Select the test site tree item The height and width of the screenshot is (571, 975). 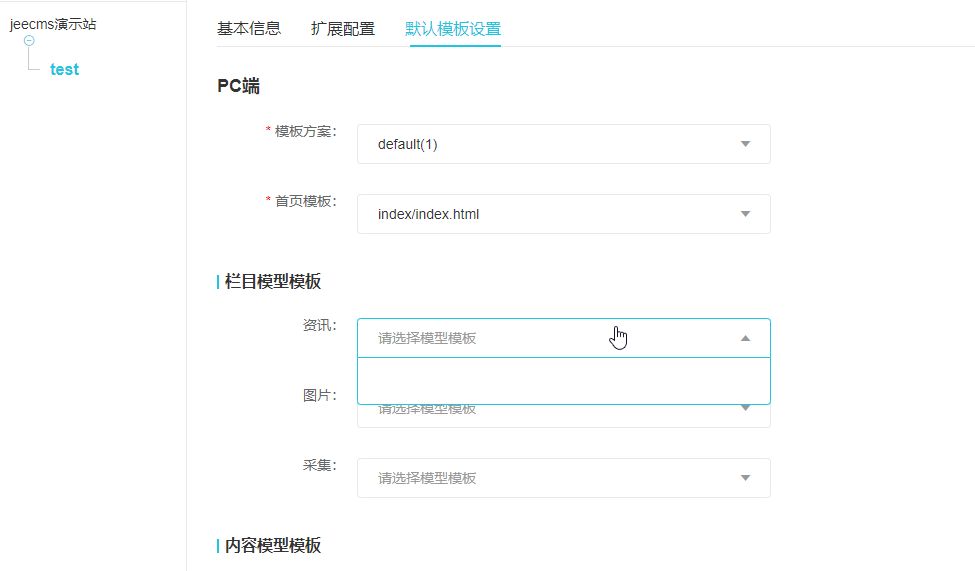(64, 70)
